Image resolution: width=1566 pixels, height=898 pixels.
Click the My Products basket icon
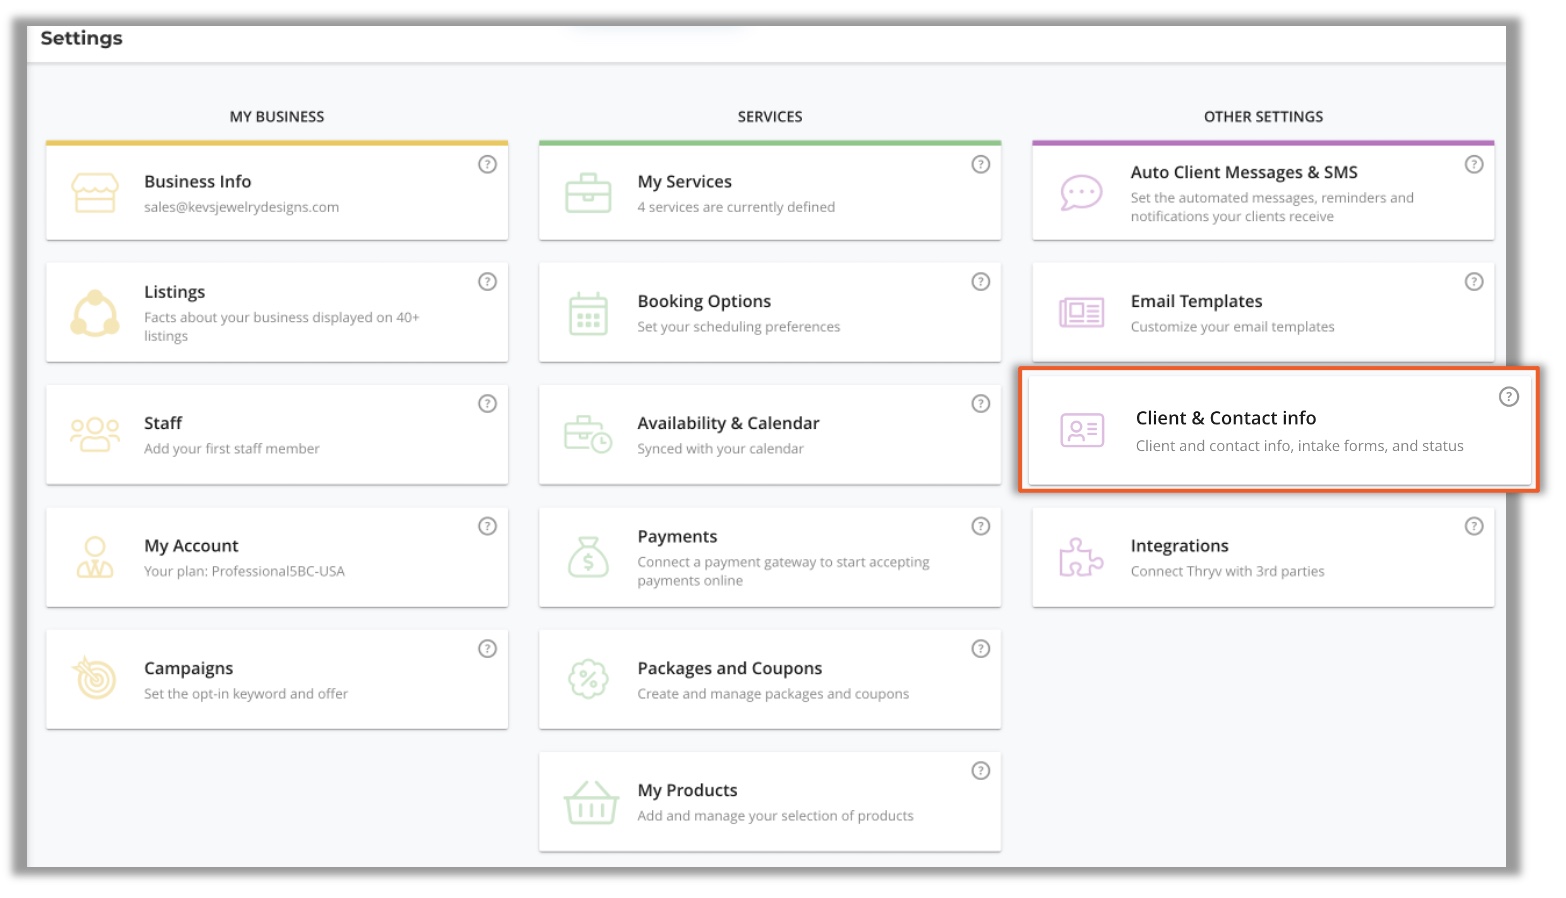(x=591, y=802)
